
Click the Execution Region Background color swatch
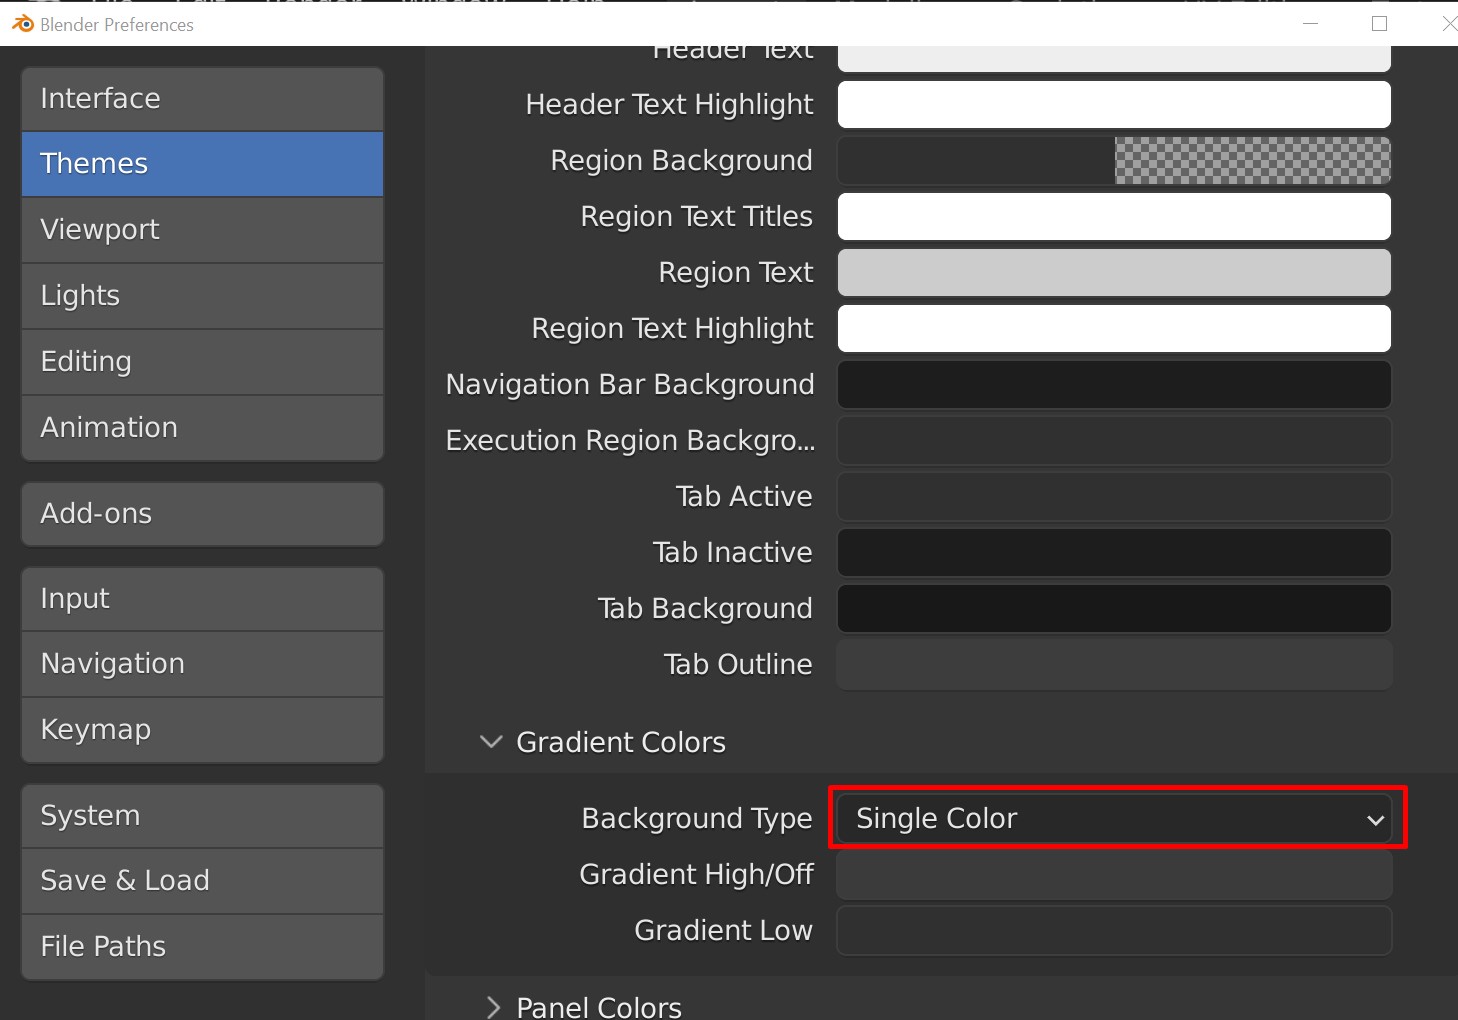tap(1114, 441)
